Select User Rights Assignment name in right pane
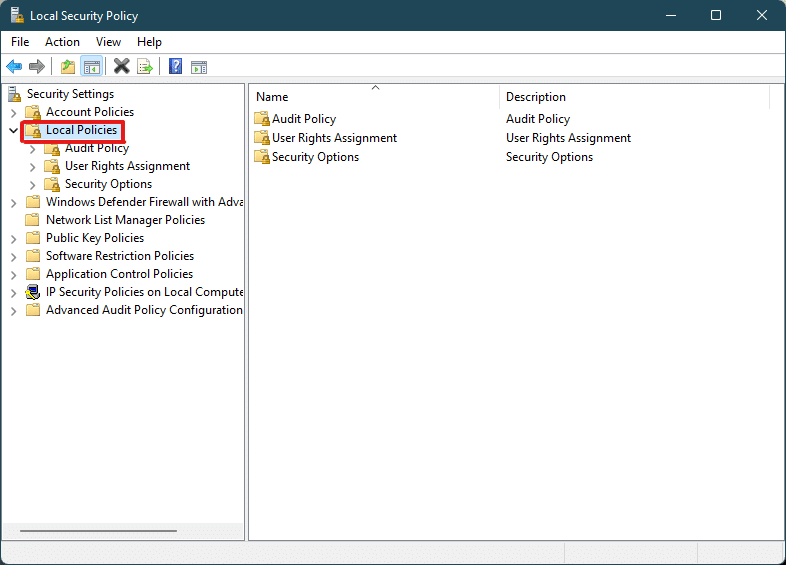This screenshot has height=565, width=786. click(x=334, y=138)
